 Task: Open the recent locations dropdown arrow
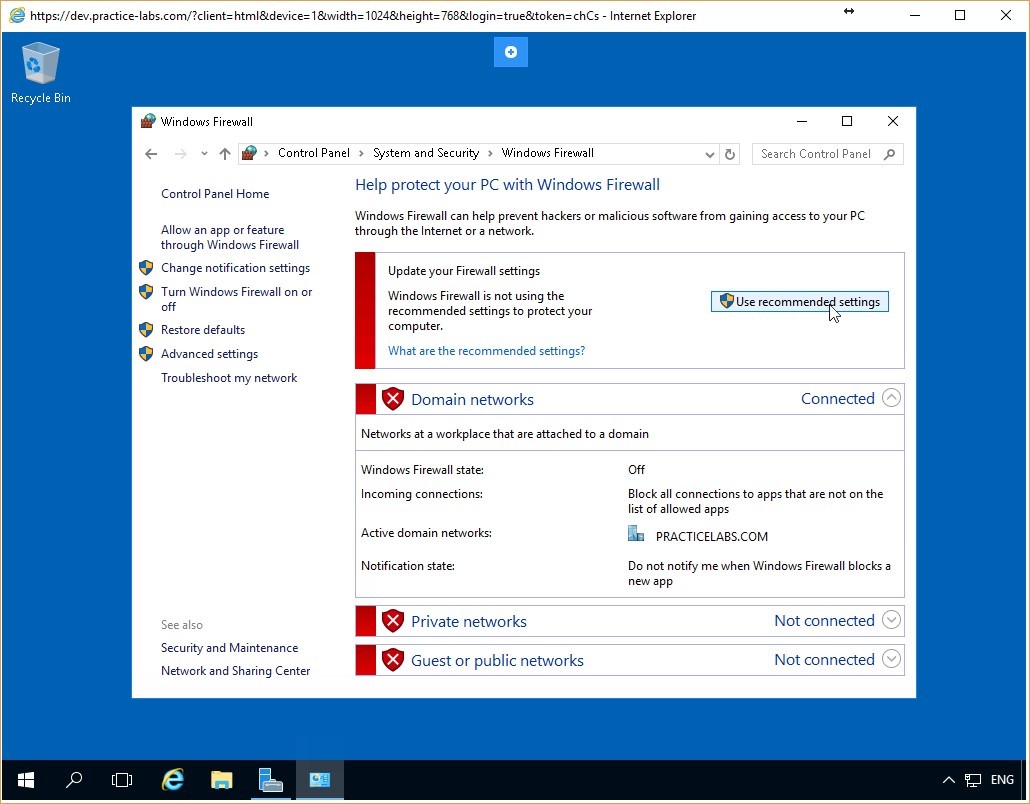(204, 154)
